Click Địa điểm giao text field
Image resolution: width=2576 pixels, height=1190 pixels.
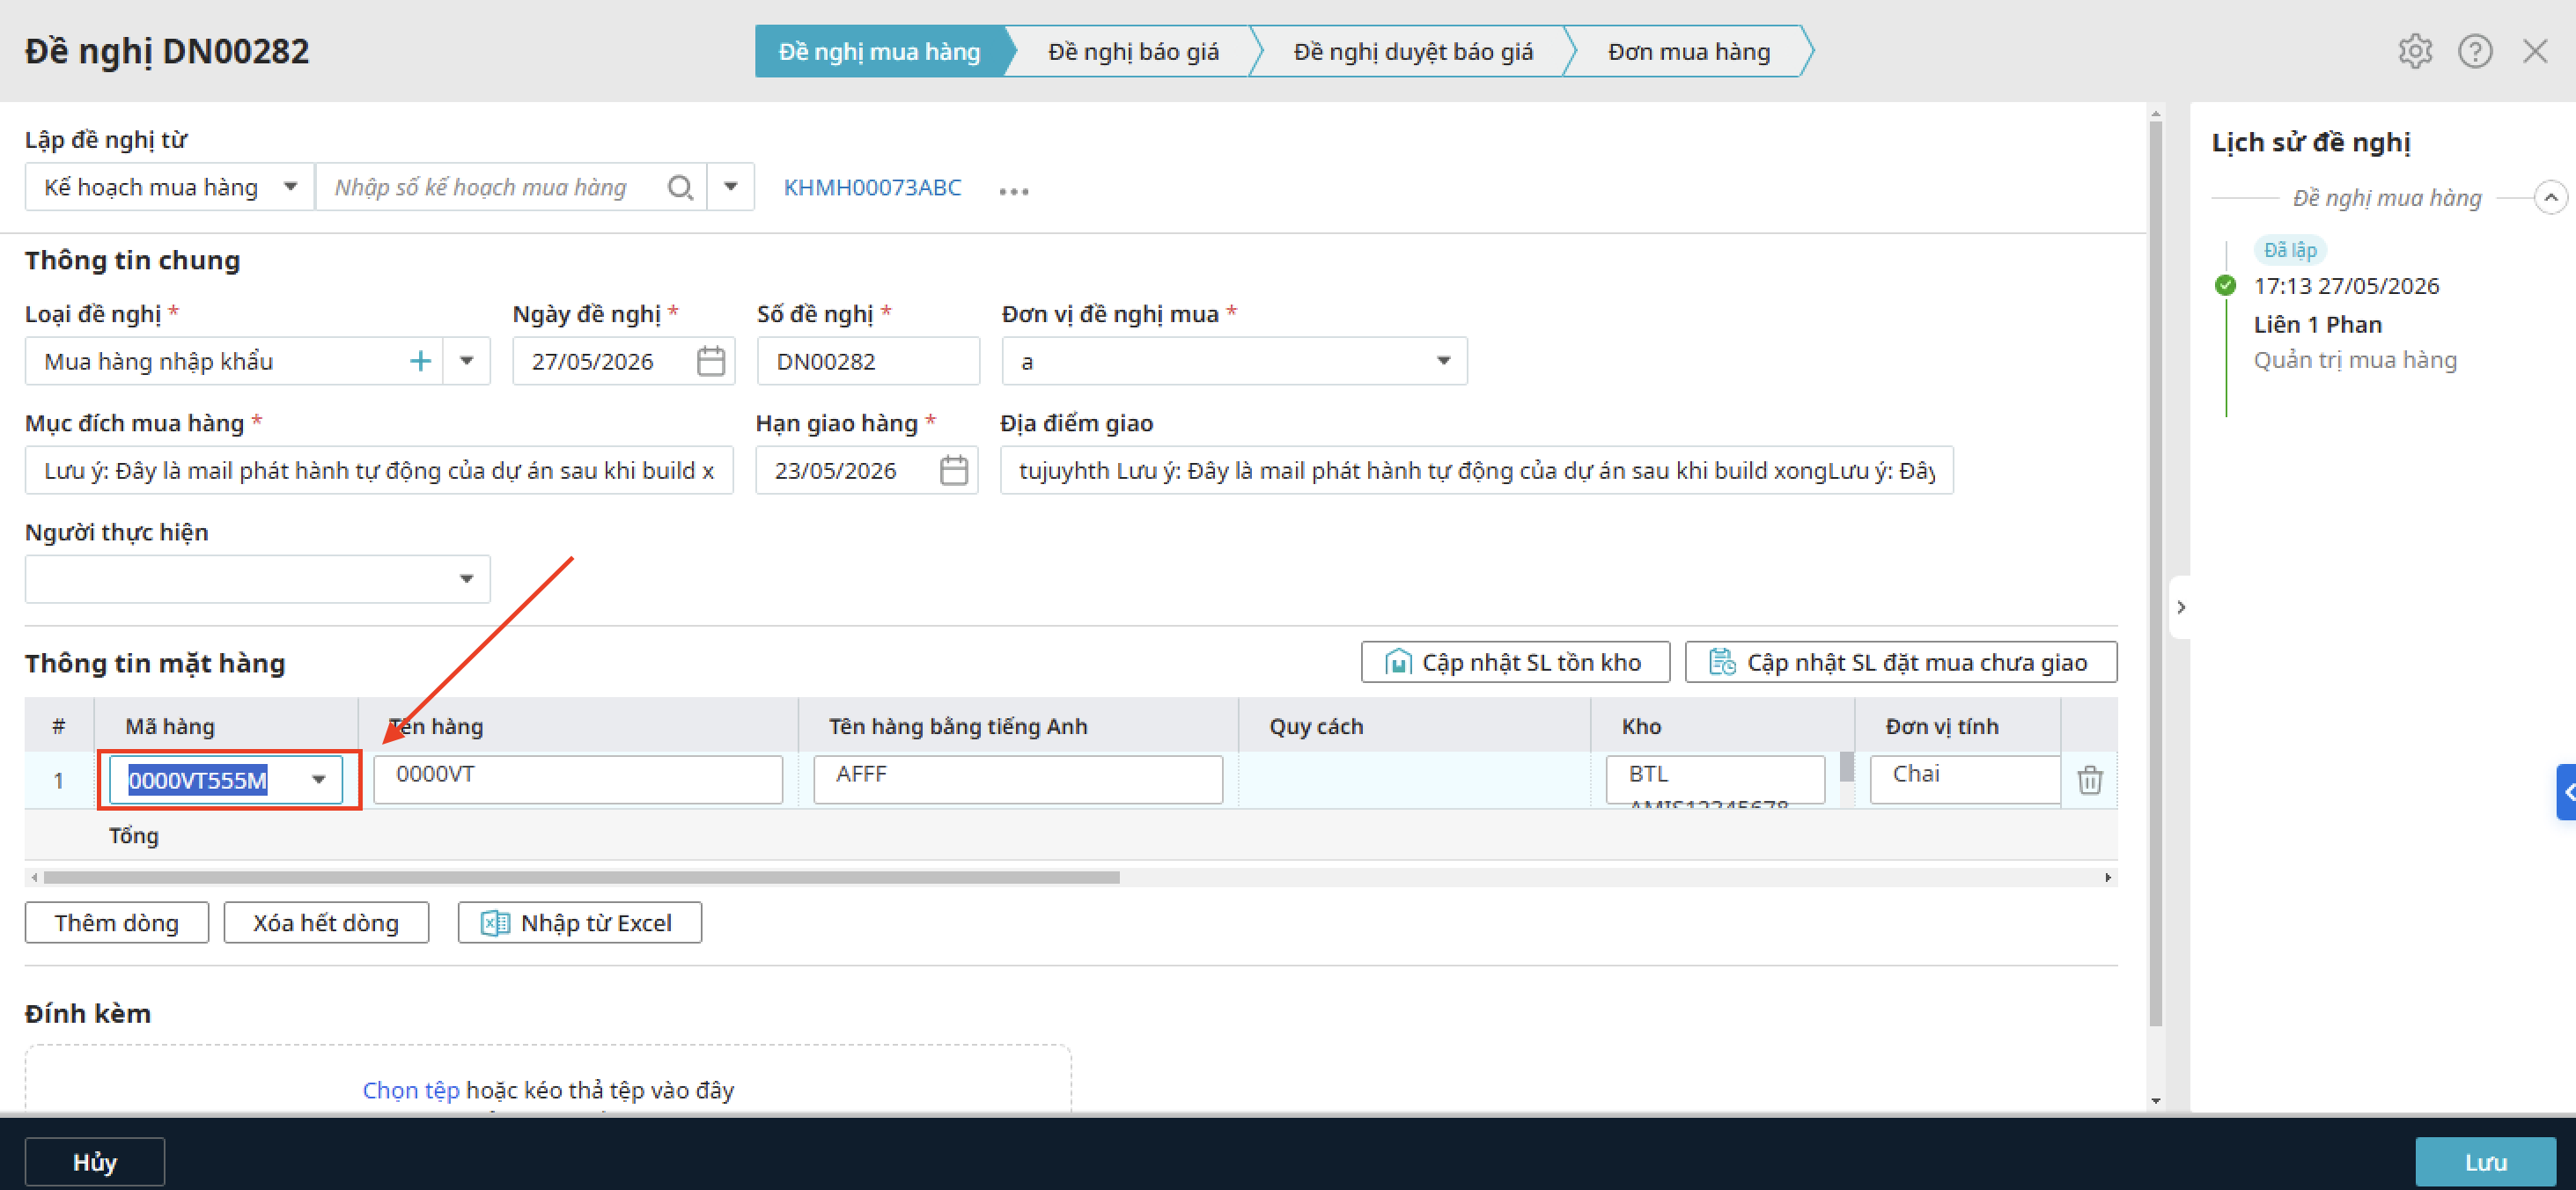coord(1476,470)
